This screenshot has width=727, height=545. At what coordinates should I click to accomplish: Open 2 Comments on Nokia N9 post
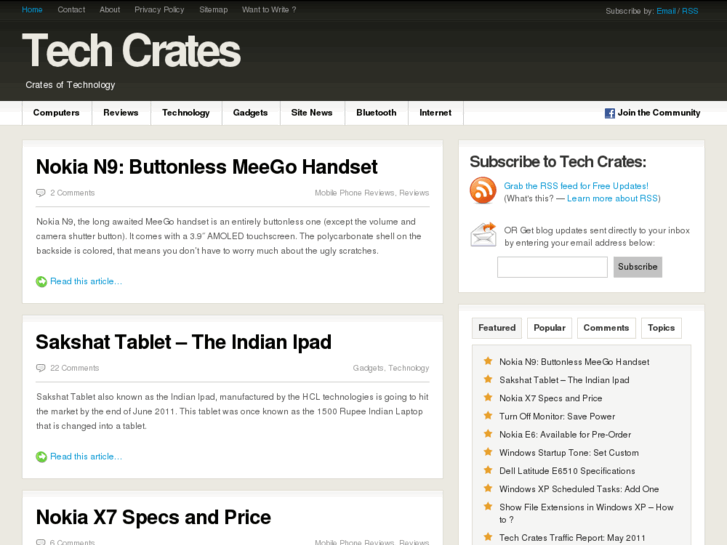(x=72, y=193)
